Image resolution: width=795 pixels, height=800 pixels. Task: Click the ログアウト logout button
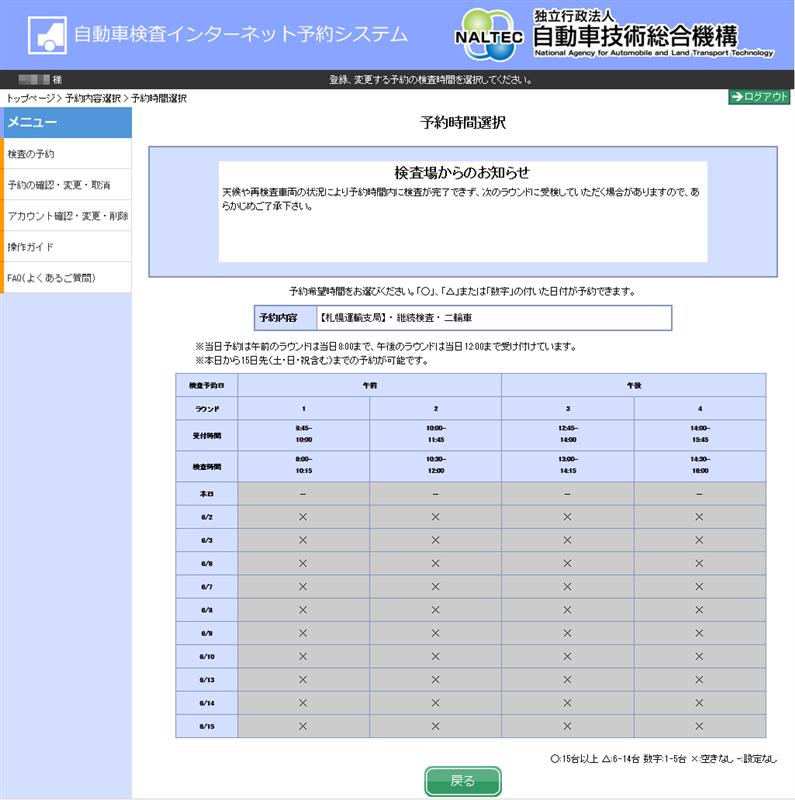(x=759, y=97)
